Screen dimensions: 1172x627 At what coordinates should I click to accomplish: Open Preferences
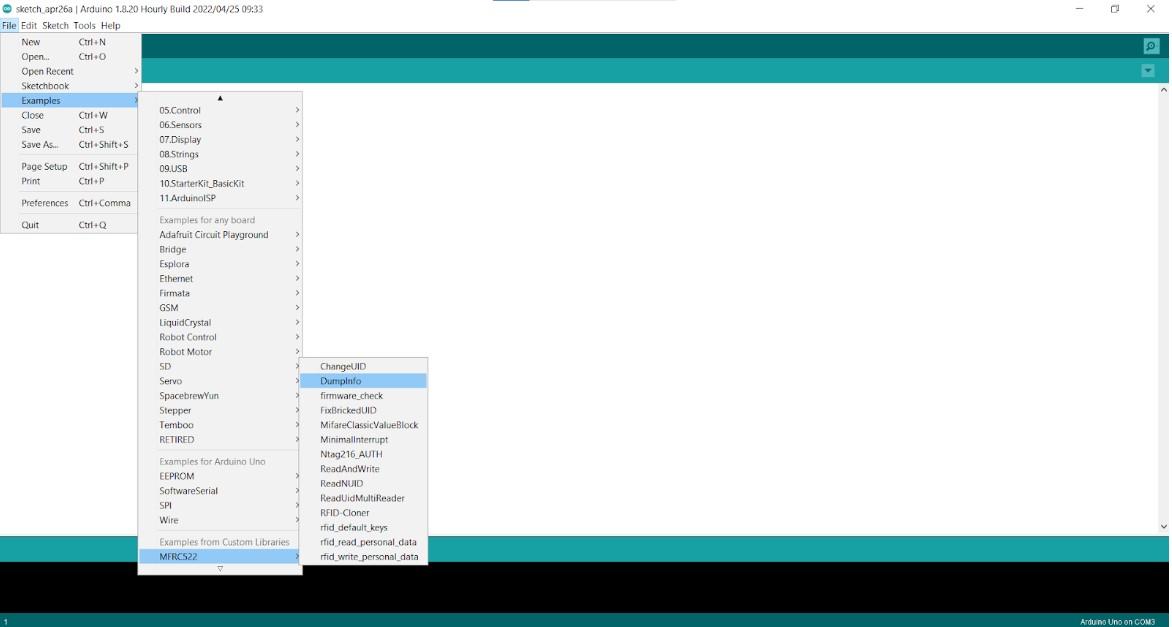coord(70,203)
